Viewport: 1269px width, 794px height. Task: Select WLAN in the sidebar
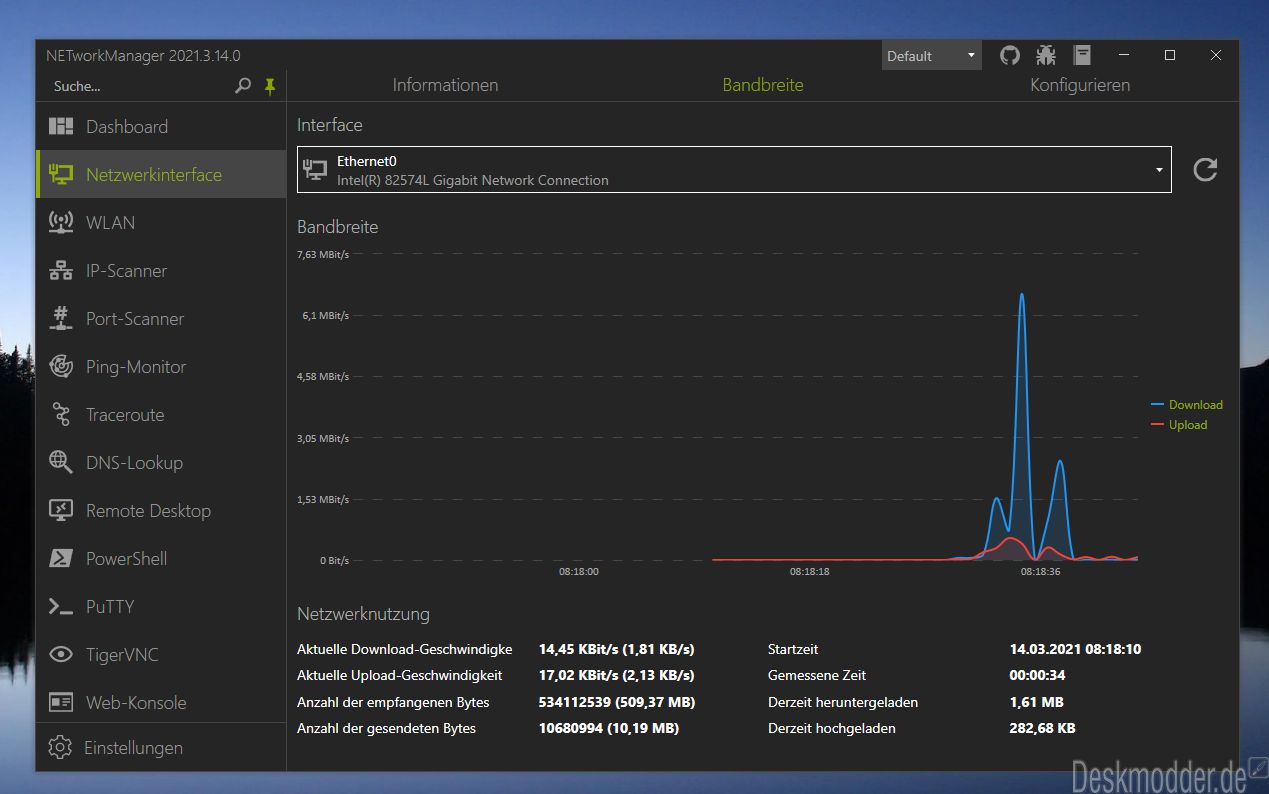pos(161,222)
